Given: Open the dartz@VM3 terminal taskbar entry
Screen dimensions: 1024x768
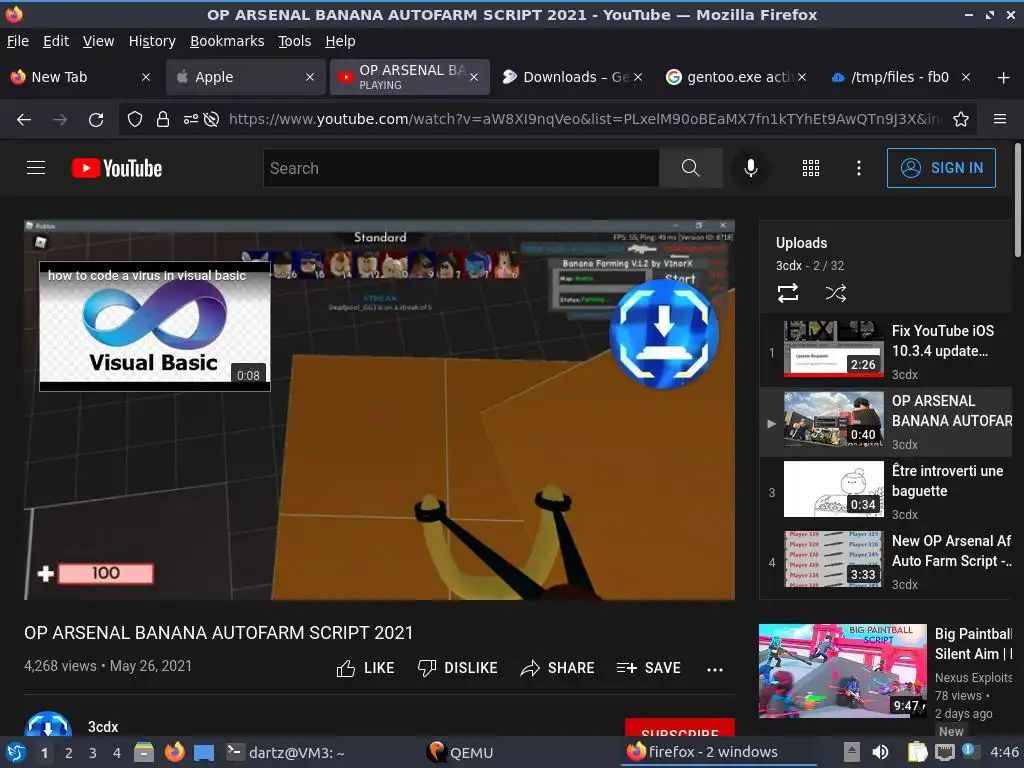Looking at the screenshot, I should pyautogui.click(x=286, y=752).
